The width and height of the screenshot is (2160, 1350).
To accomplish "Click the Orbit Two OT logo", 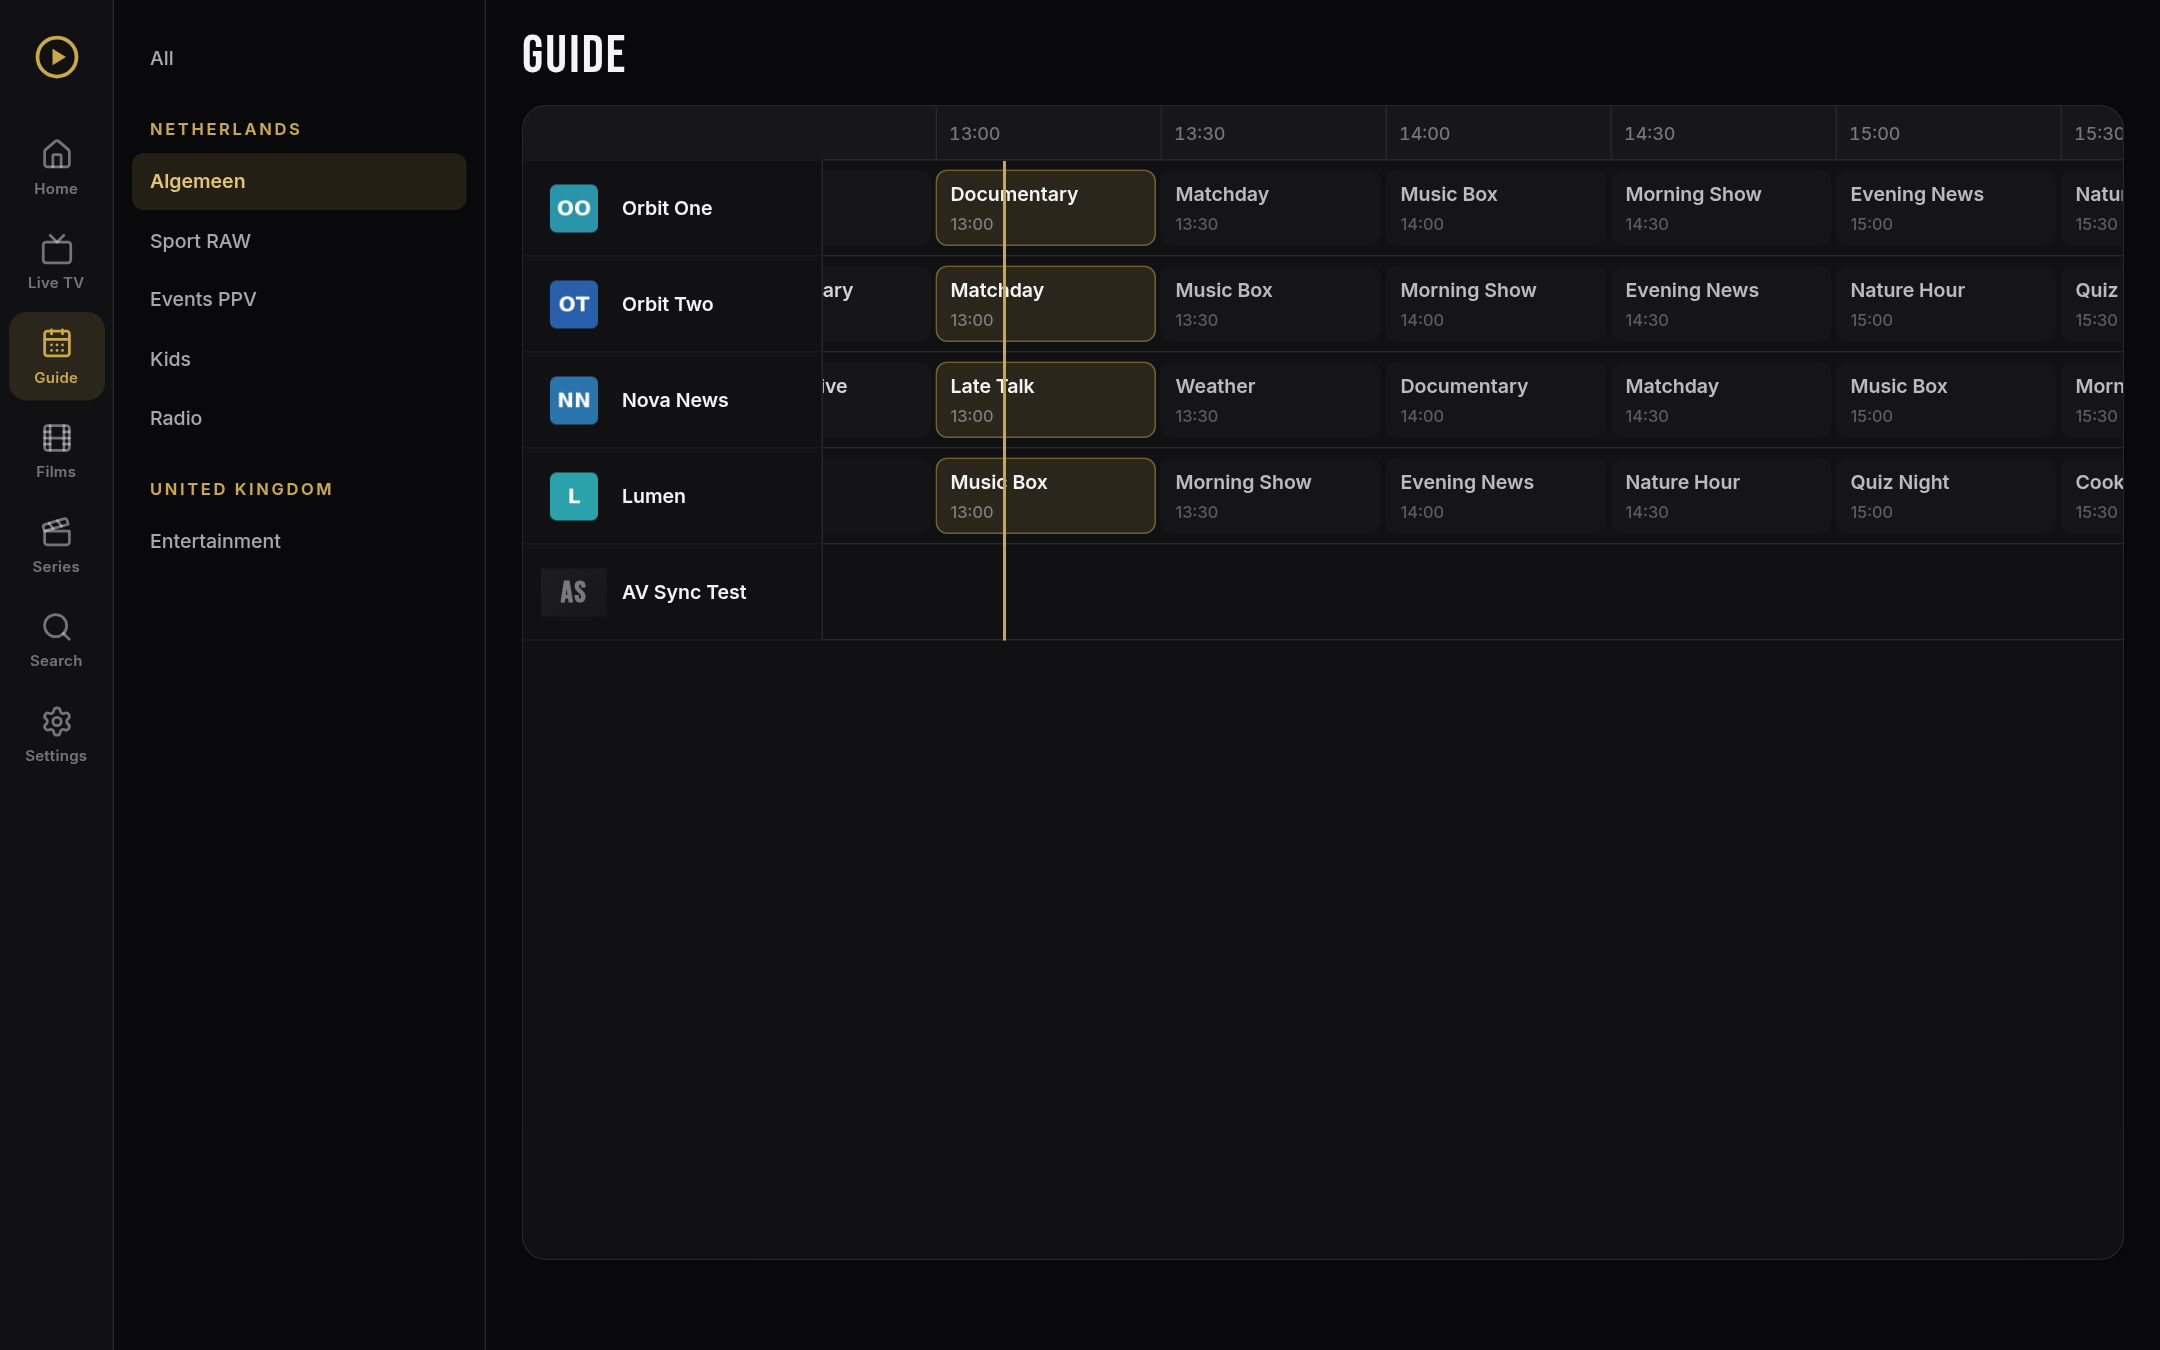I will click(574, 304).
